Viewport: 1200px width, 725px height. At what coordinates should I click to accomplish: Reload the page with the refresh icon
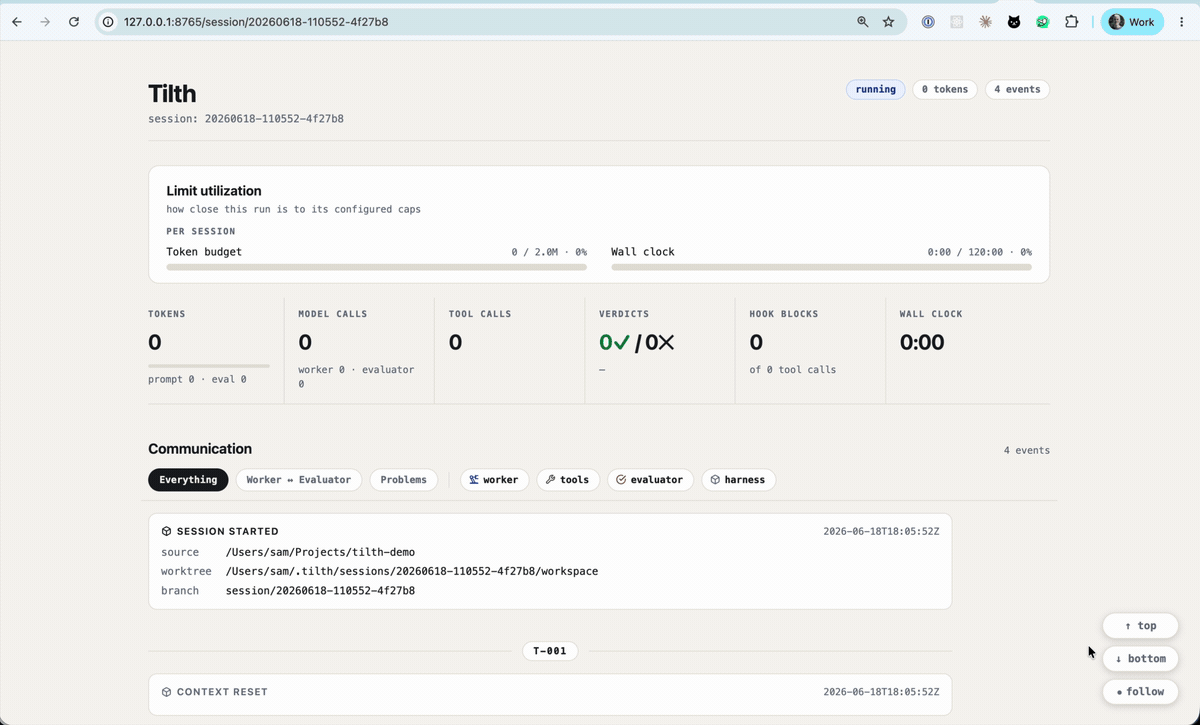coord(73,22)
